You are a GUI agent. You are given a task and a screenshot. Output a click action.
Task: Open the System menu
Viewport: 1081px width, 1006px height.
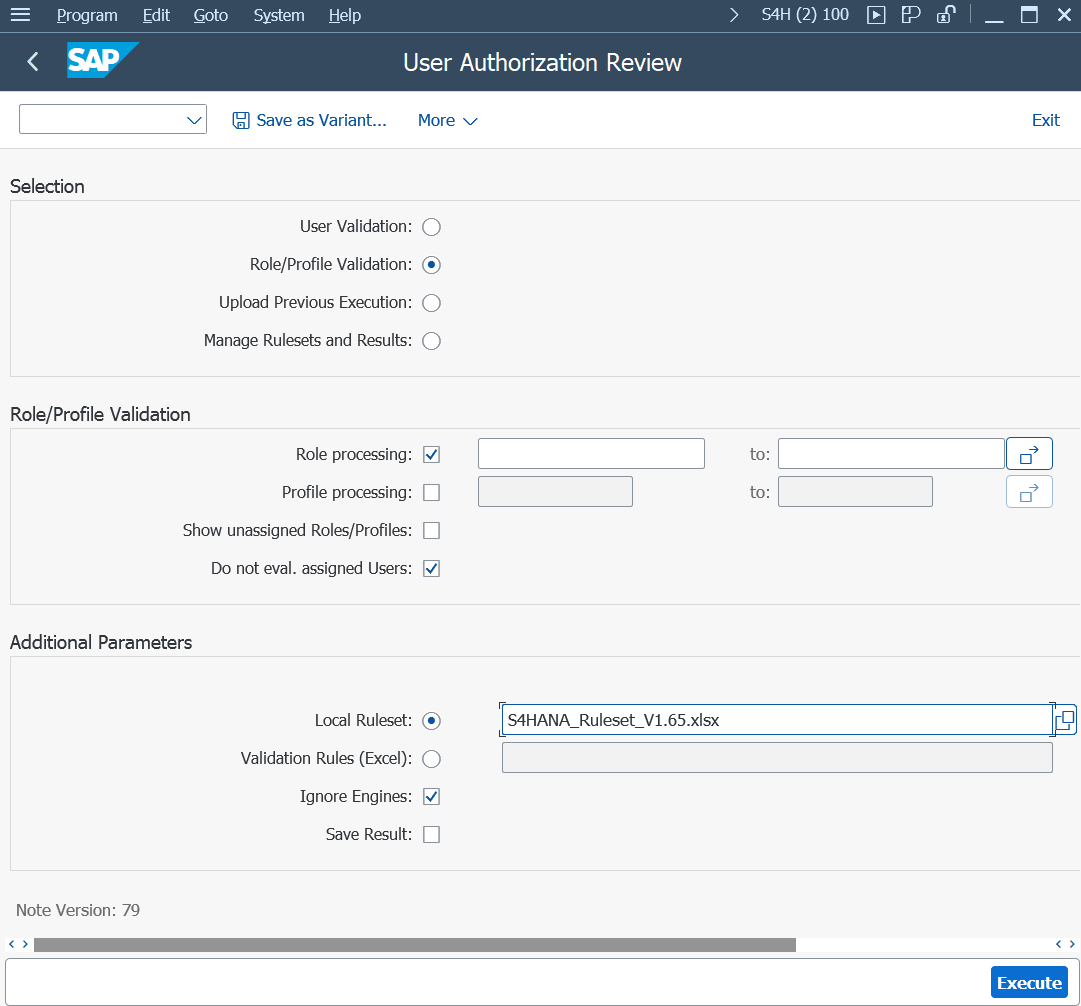pyautogui.click(x=279, y=15)
